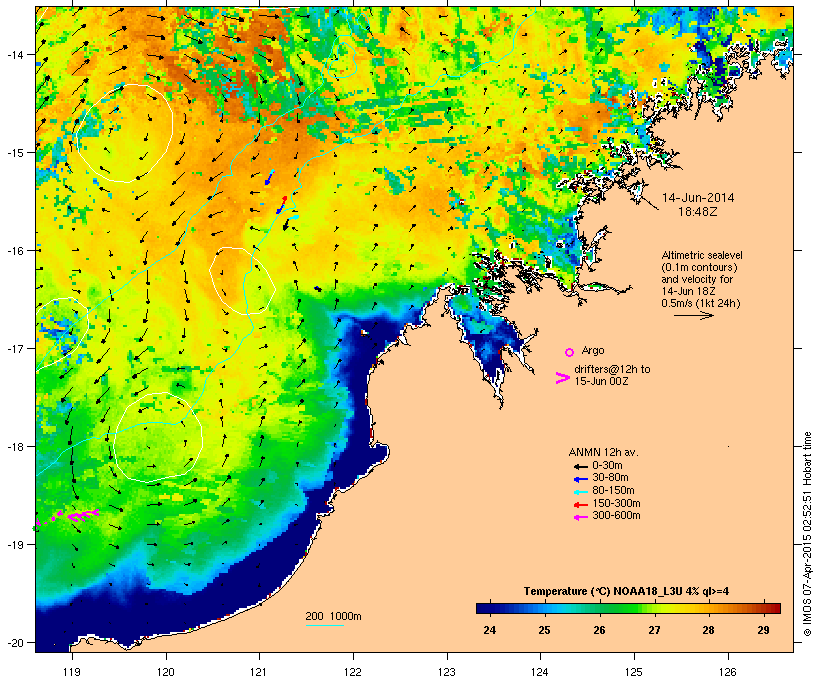Click the white sea-level contour eddy near -18, 120
820x680 pixels.
coord(158,437)
